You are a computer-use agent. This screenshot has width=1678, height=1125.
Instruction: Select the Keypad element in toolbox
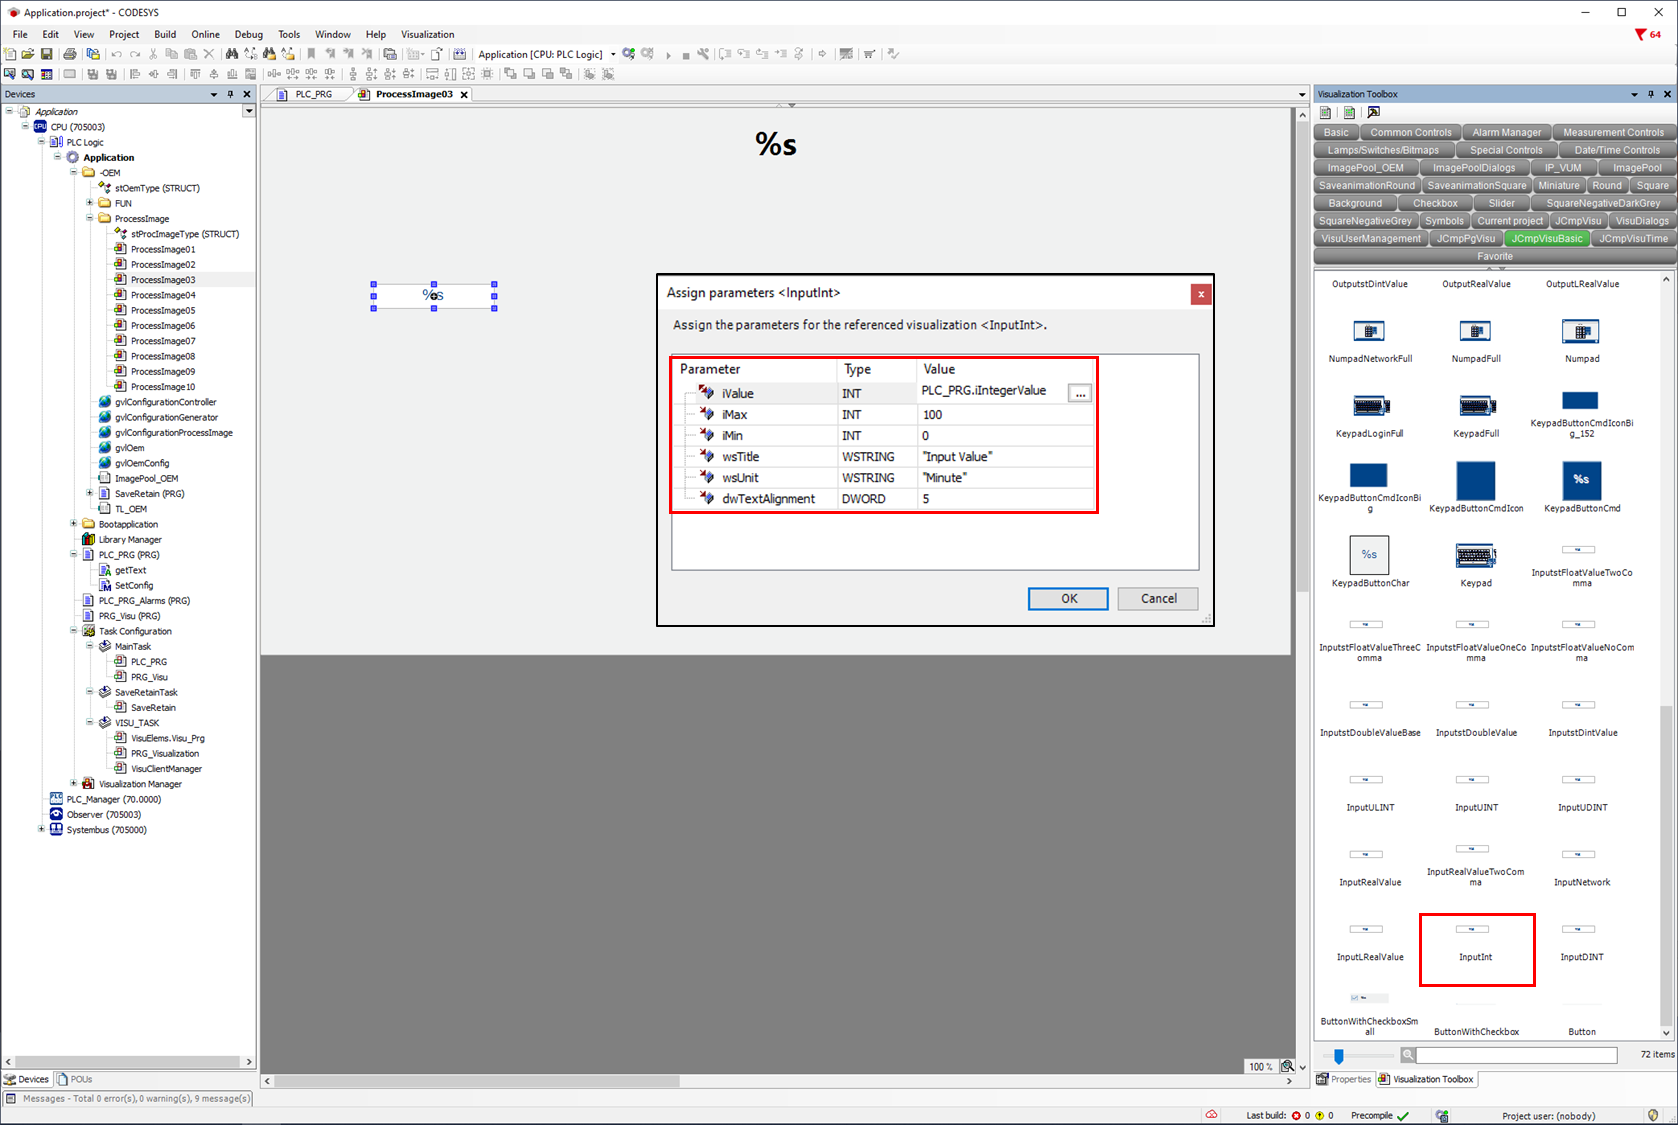tap(1475, 557)
